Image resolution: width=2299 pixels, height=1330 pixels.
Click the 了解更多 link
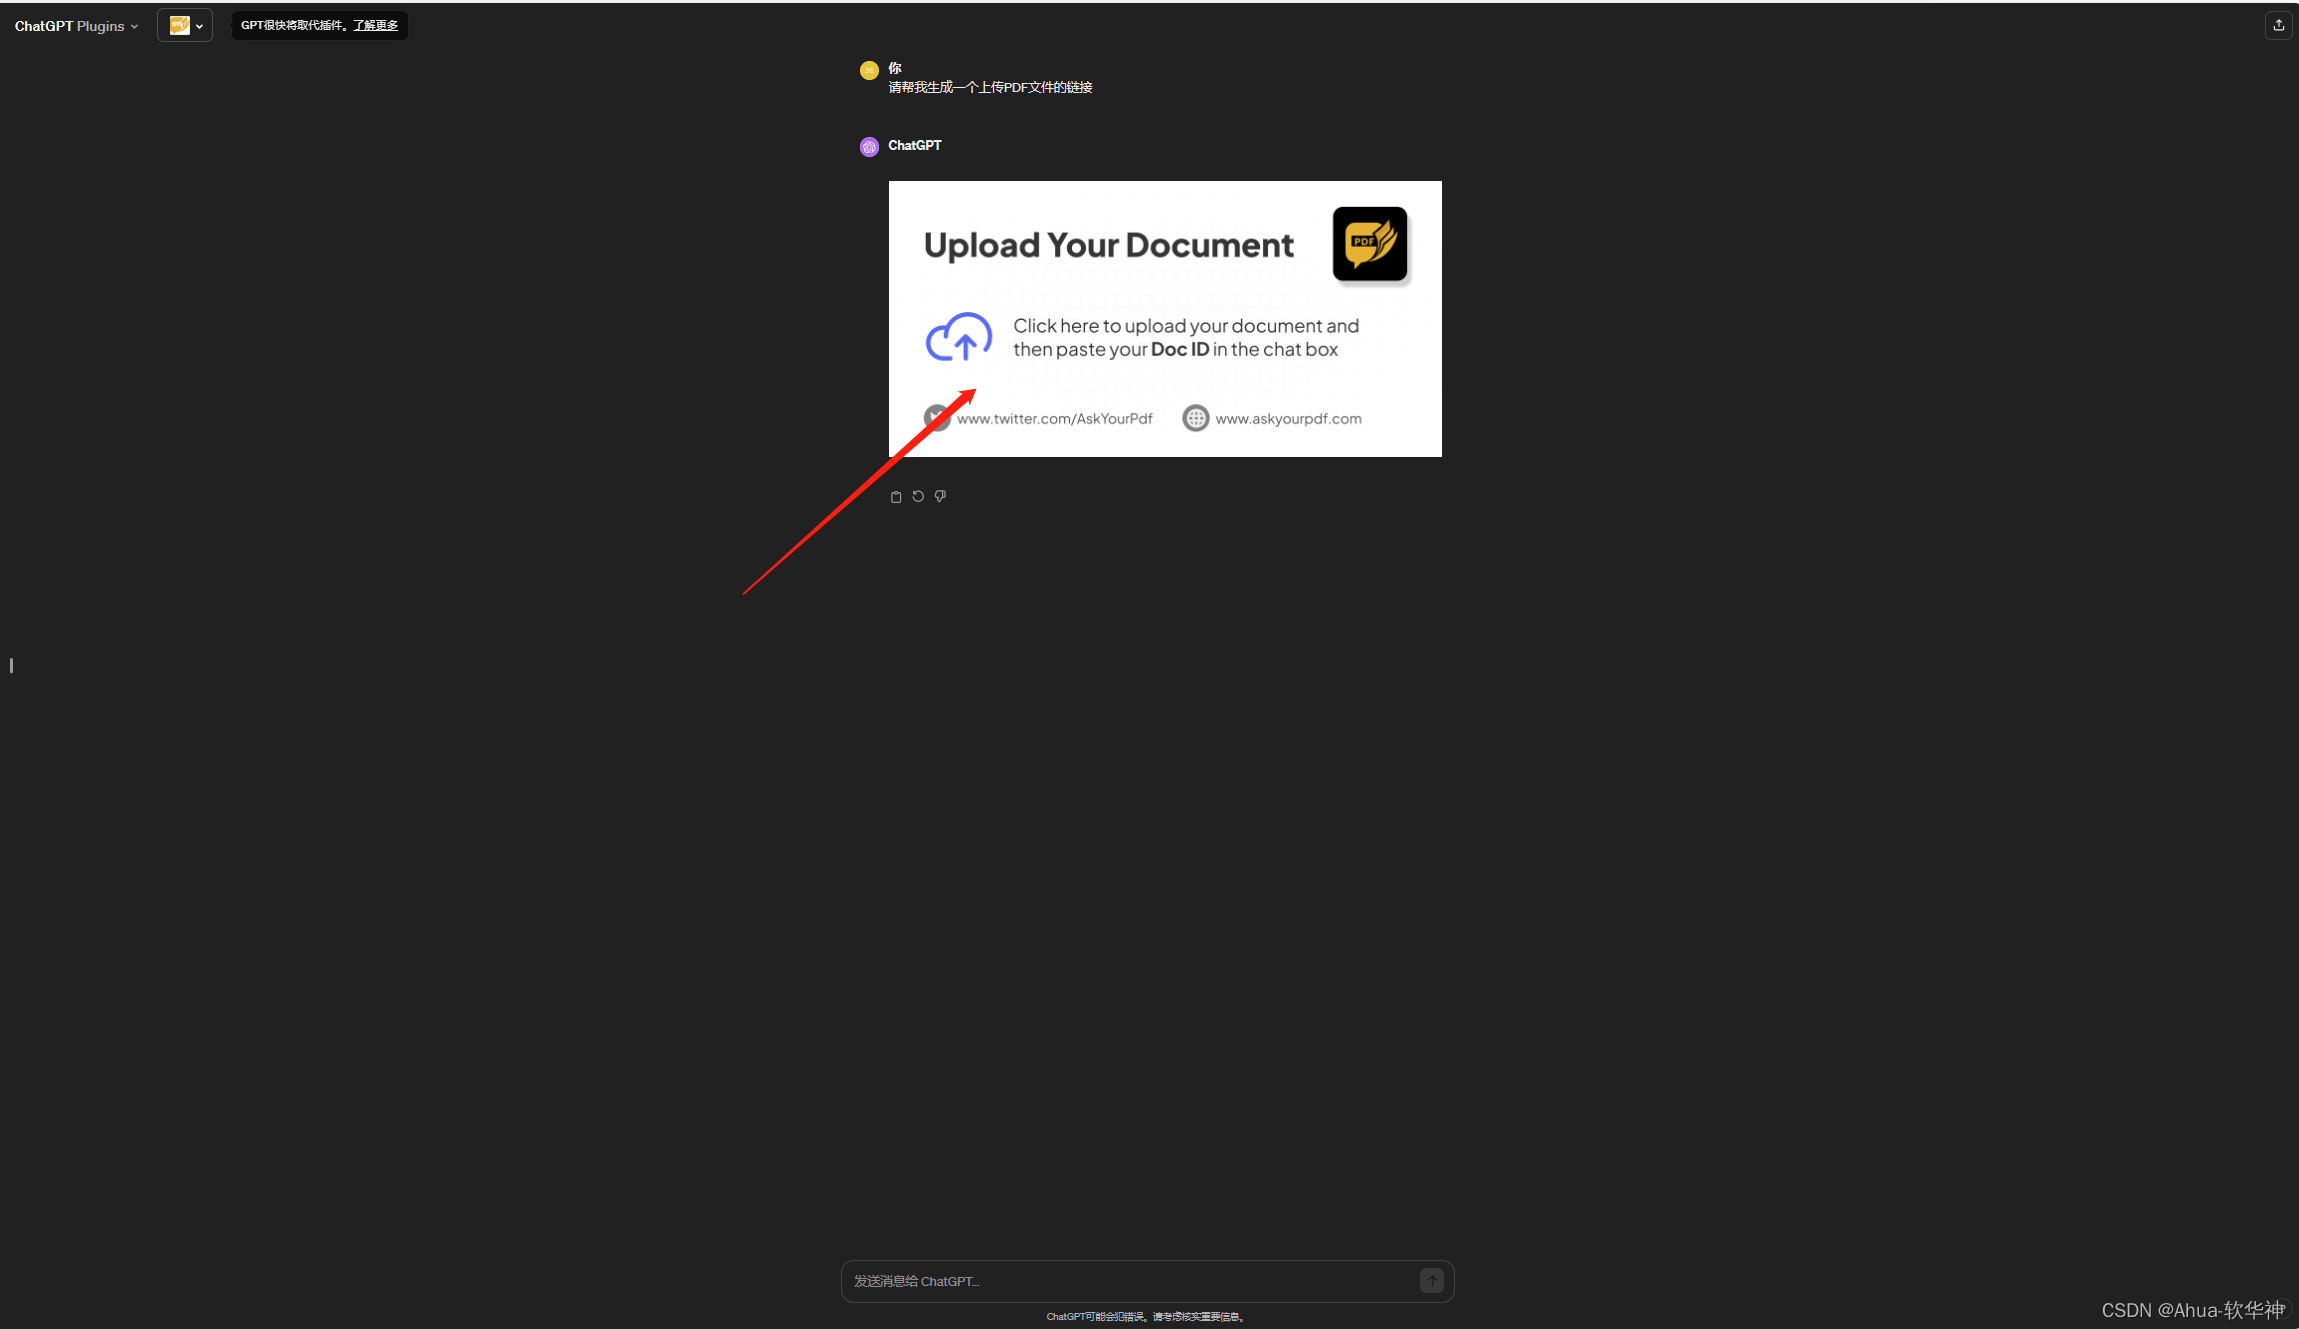(x=375, y=26)
